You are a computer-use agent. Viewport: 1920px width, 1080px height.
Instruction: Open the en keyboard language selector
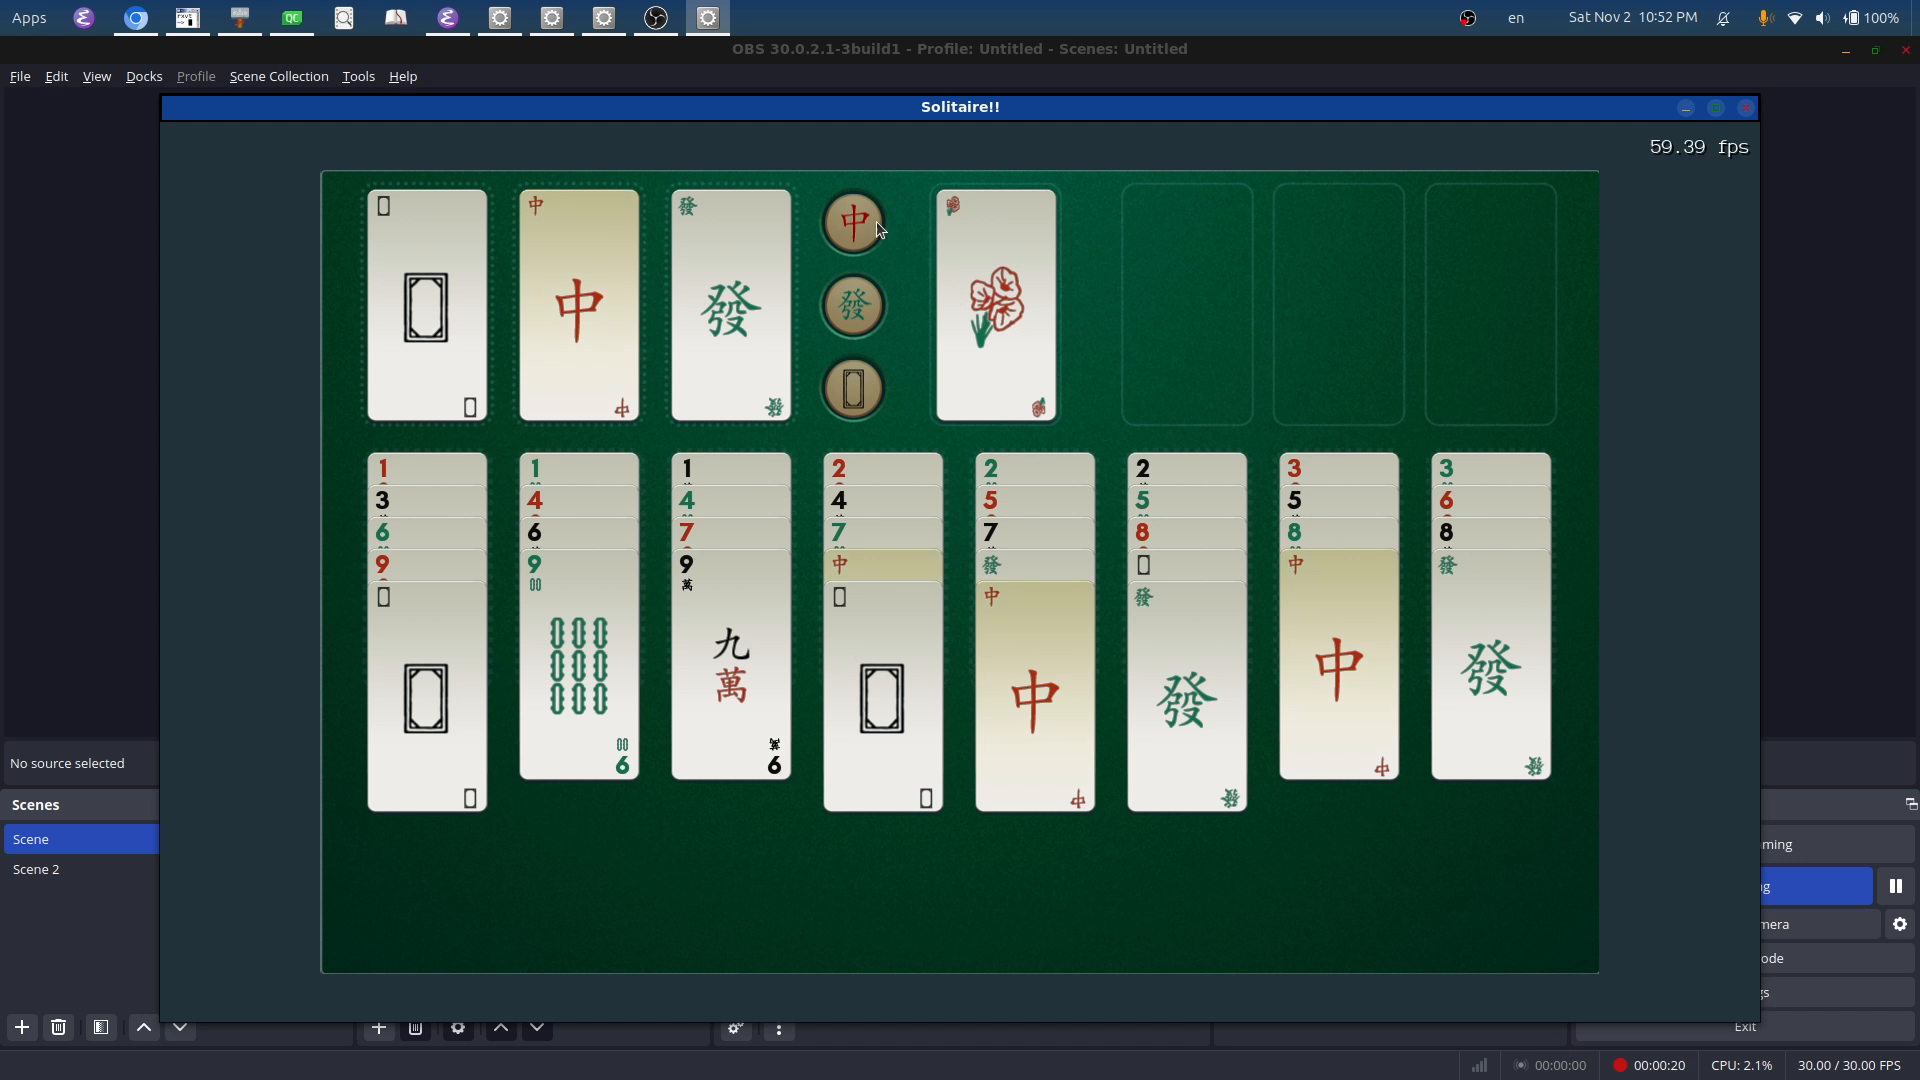pos(1516,18)
